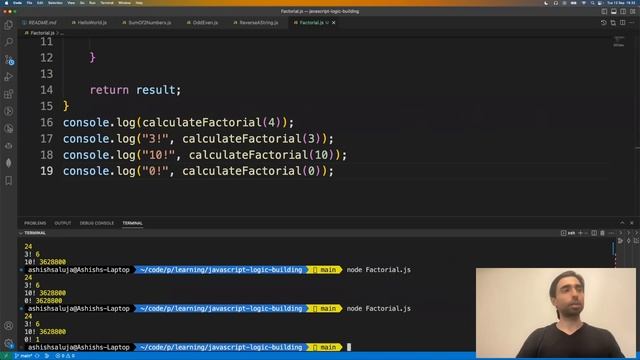The height and width of the screenshot is (360, 640).
Task: Open the File menu
Action: point(29,3)
